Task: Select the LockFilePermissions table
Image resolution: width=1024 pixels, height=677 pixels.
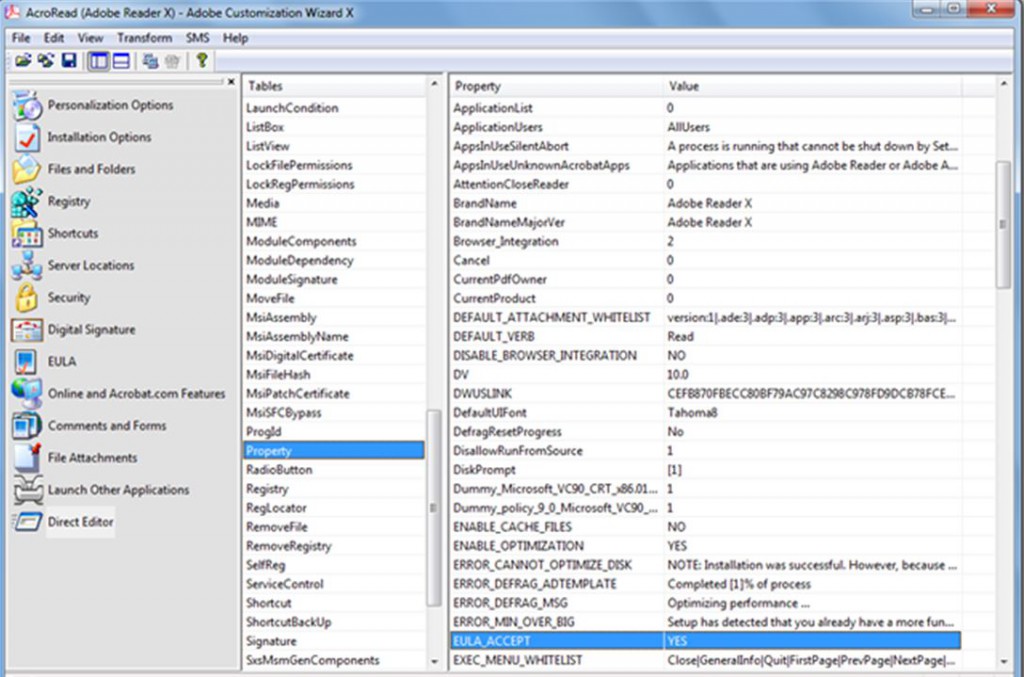Action: [334, 165]
